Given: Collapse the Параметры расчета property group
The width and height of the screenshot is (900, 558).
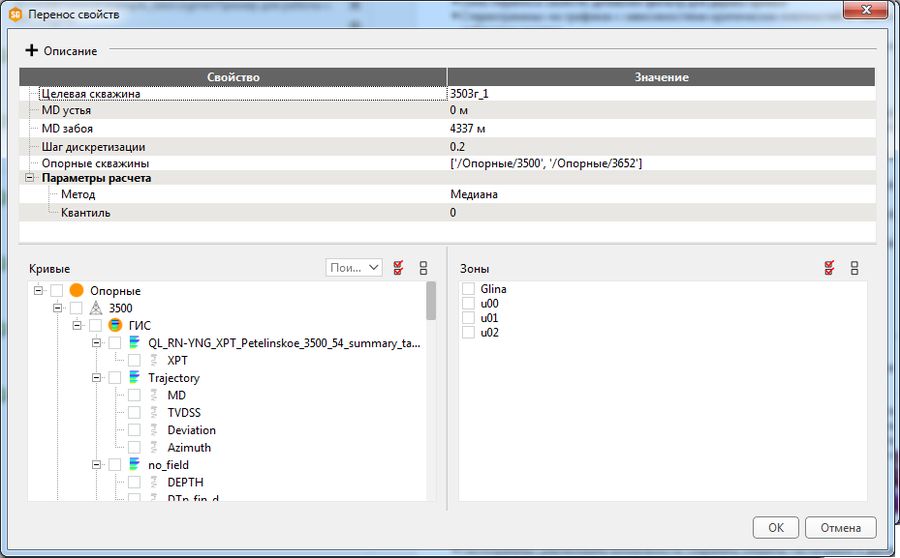Looking at the screenshot, I should (x=30, y=178).
